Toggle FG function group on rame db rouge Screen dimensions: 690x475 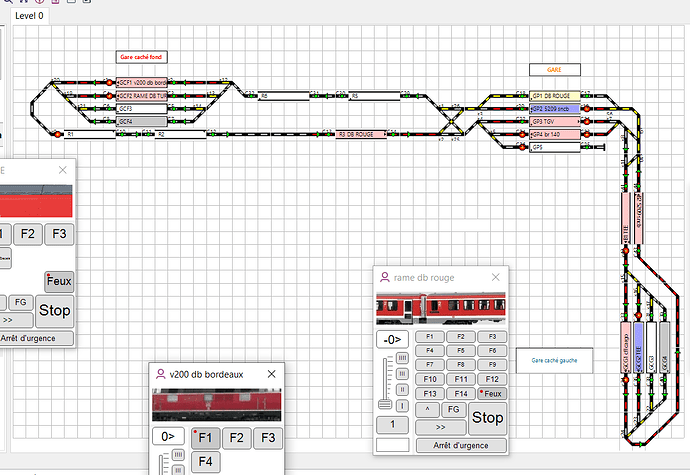[453, 410]
